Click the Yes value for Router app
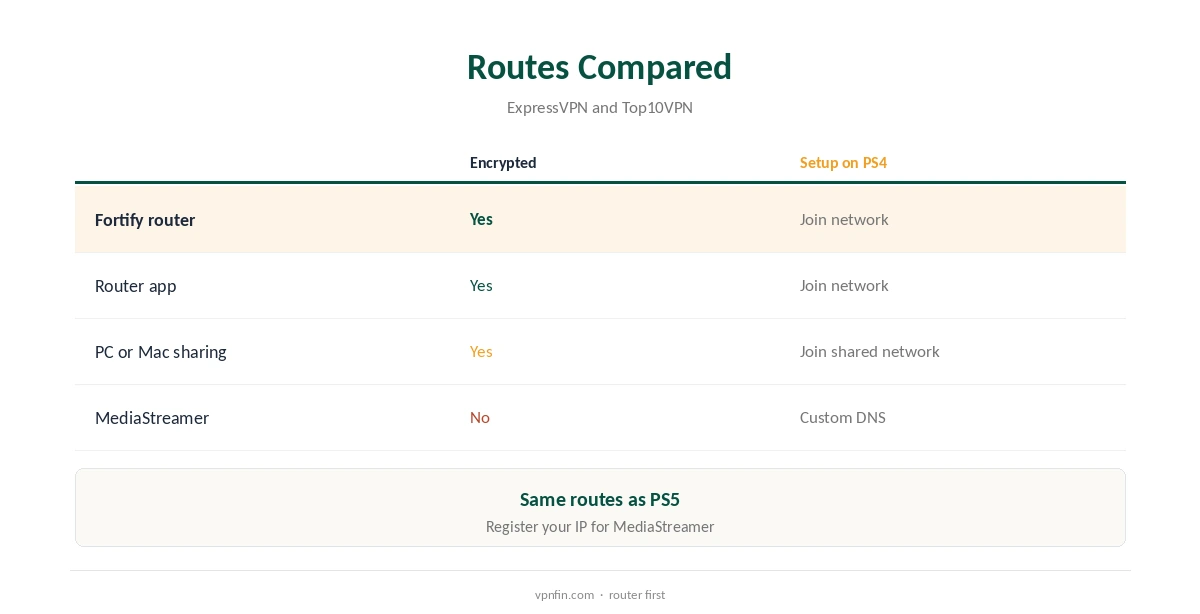 481,285
